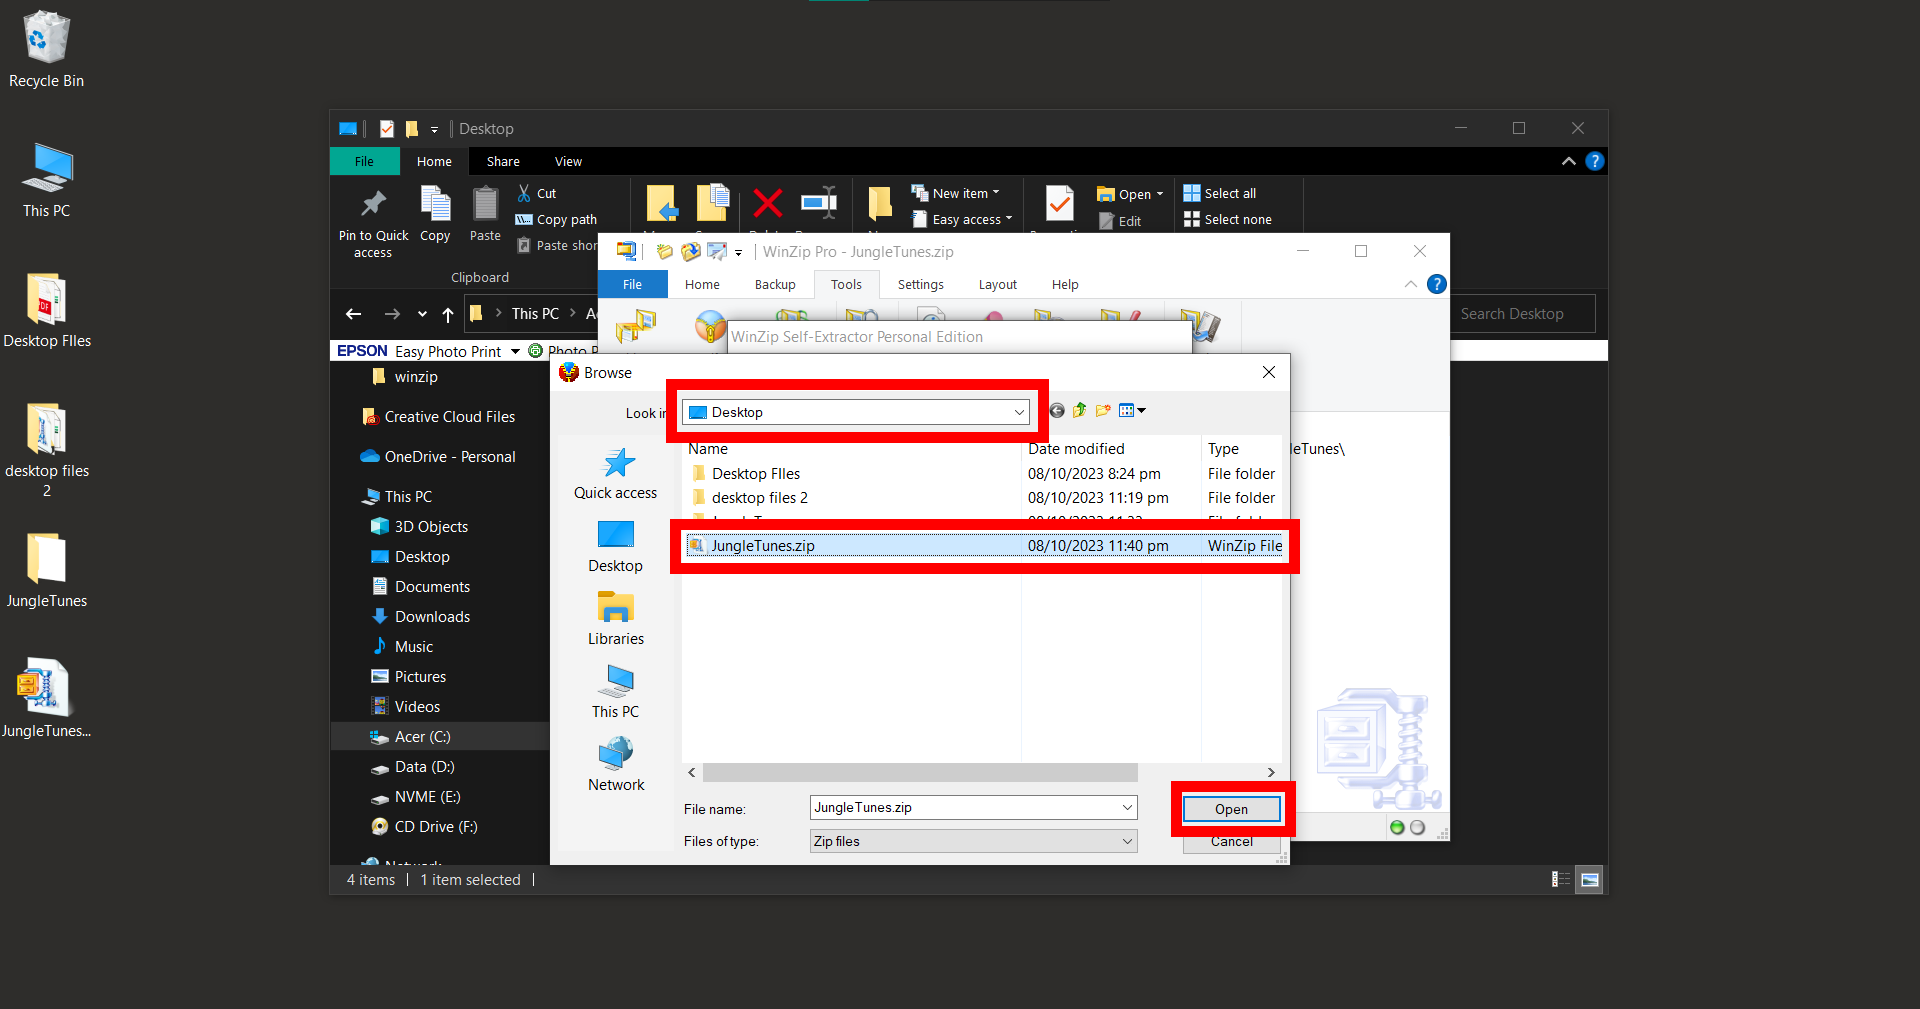Click the Paste icon in the Explorer ribbon
Image resolution: width=1920 pixels, height=1009 pixels.
point(484,207)
